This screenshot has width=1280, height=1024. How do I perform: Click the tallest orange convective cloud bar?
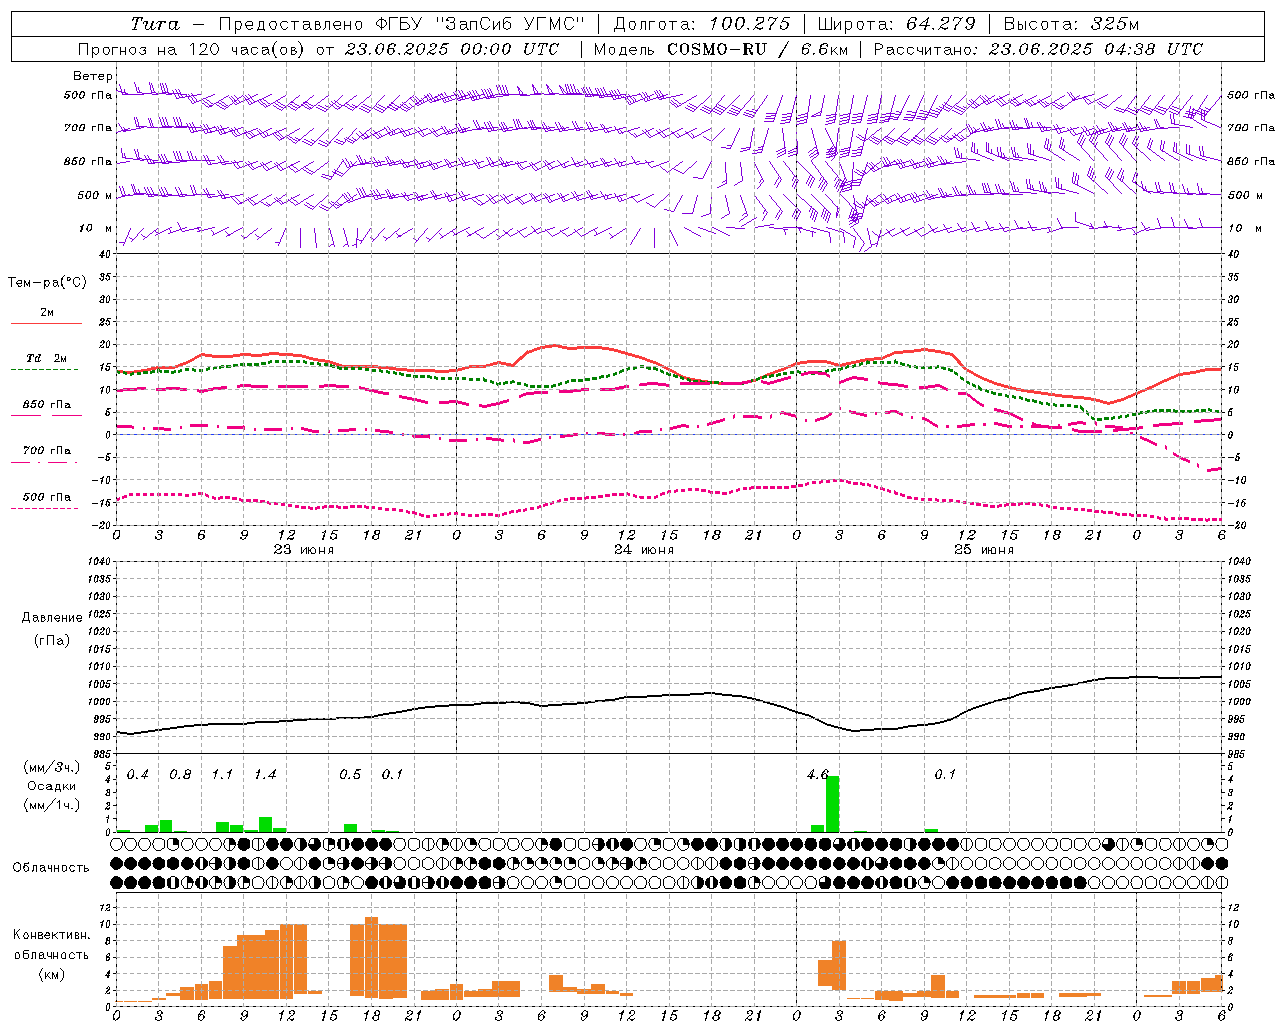pyautogui.click(x=371, y=957)
